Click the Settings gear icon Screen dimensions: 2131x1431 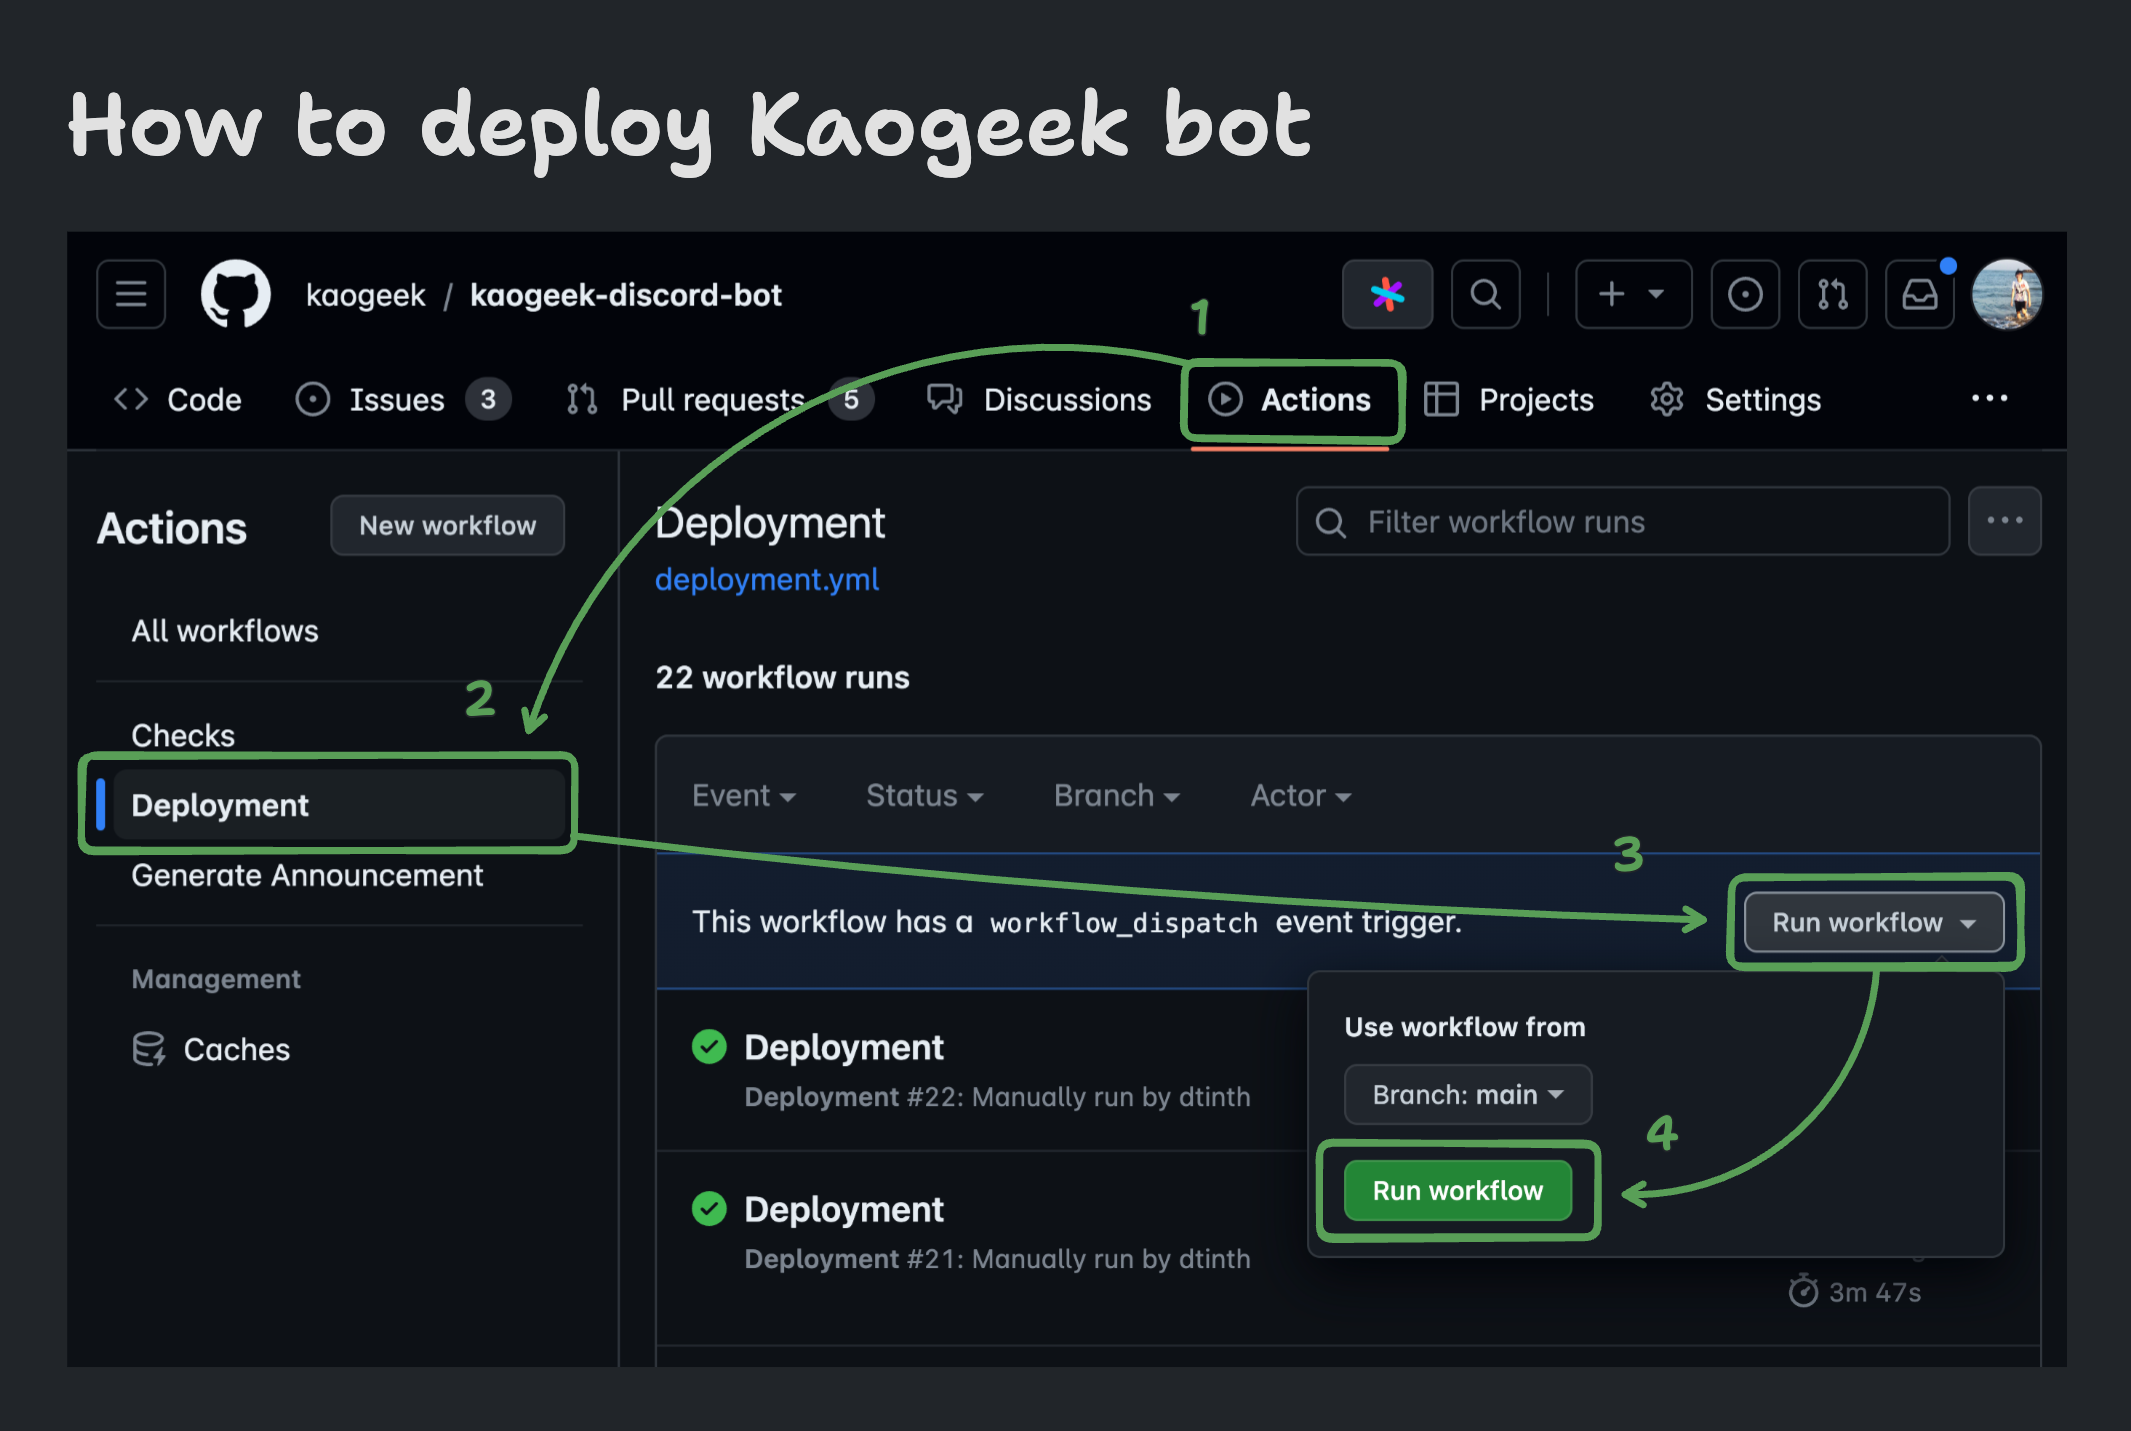1666,400
